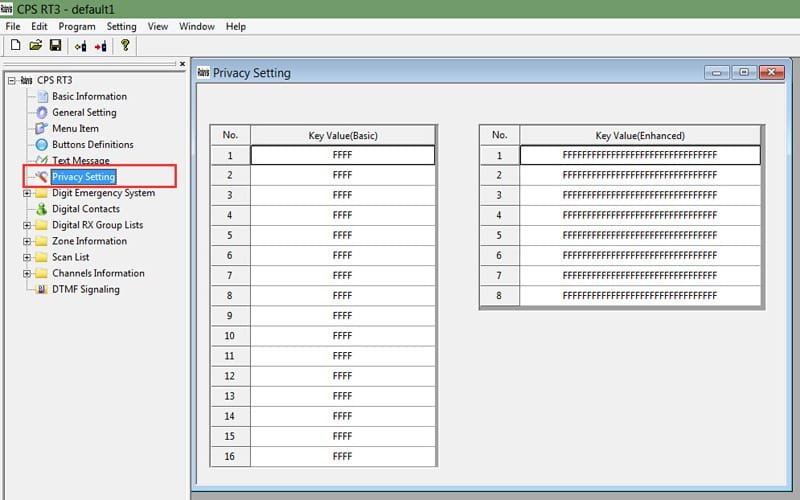Click the Scan List folder icon
Screen dimensions: 800x500
42,257
